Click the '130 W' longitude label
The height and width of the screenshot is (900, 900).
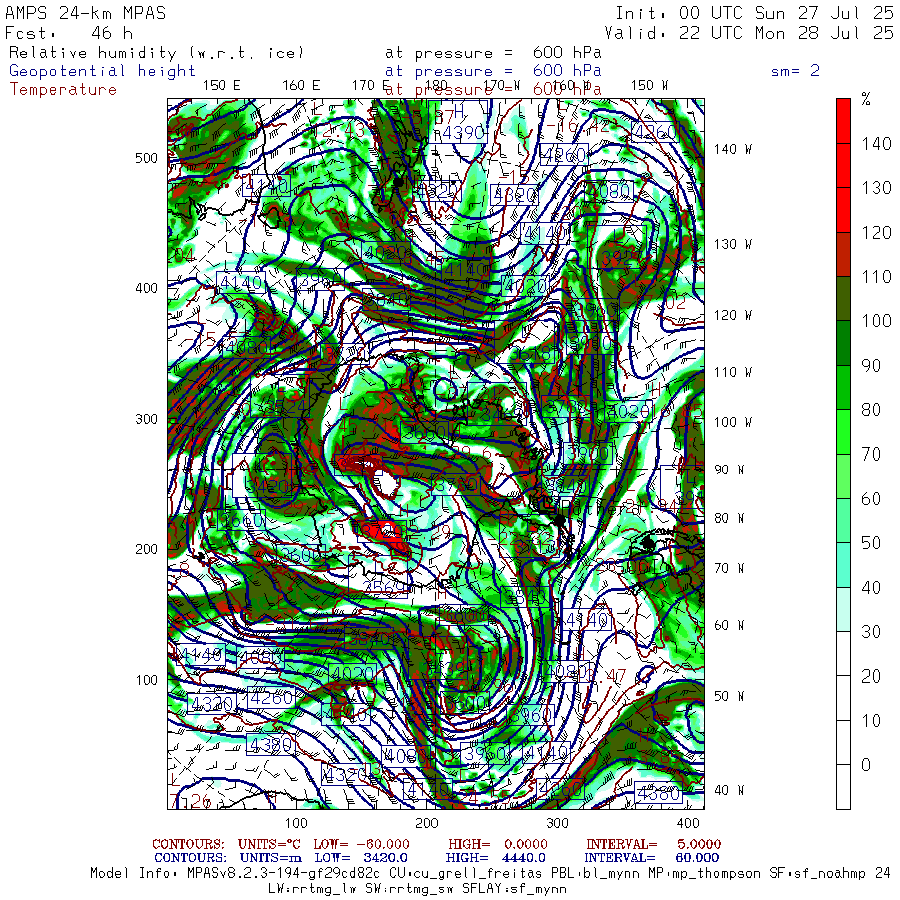coord(732,244)
